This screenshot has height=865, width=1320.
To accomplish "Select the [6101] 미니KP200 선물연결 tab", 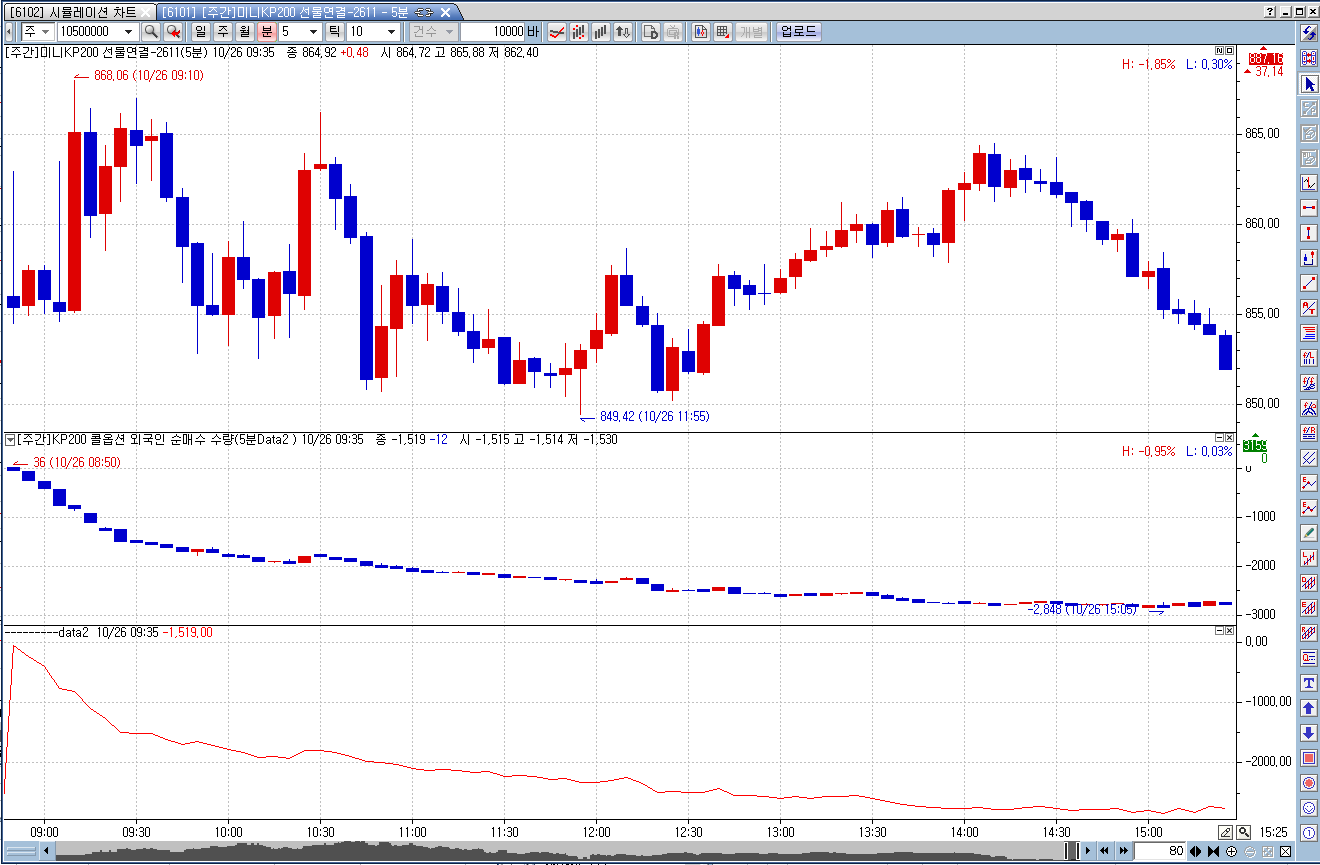I will (x=308, y=12).
